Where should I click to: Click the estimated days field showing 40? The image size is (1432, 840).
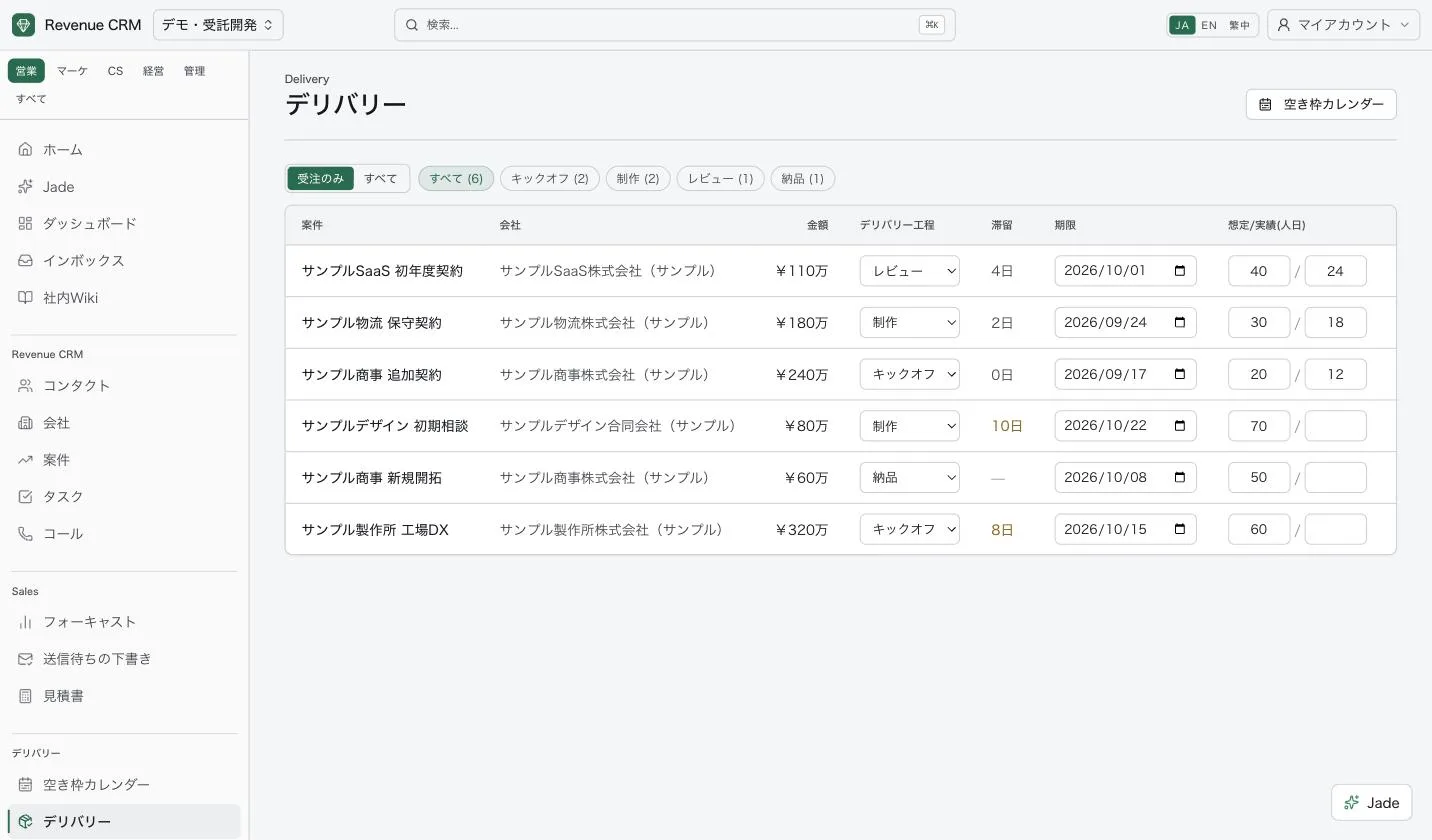(1259, 271)
